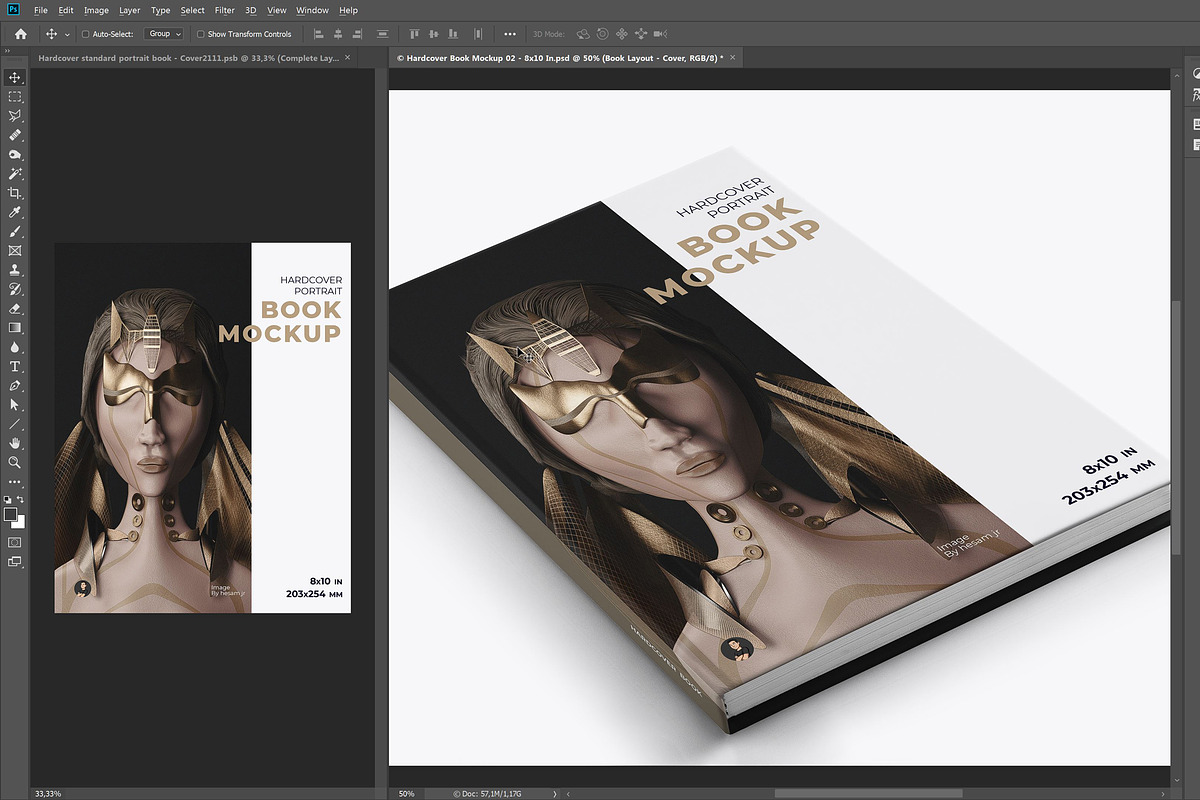Open the Move tool preset picker arrow
This screenshot has height=800, width=1200.
[67, 35]
